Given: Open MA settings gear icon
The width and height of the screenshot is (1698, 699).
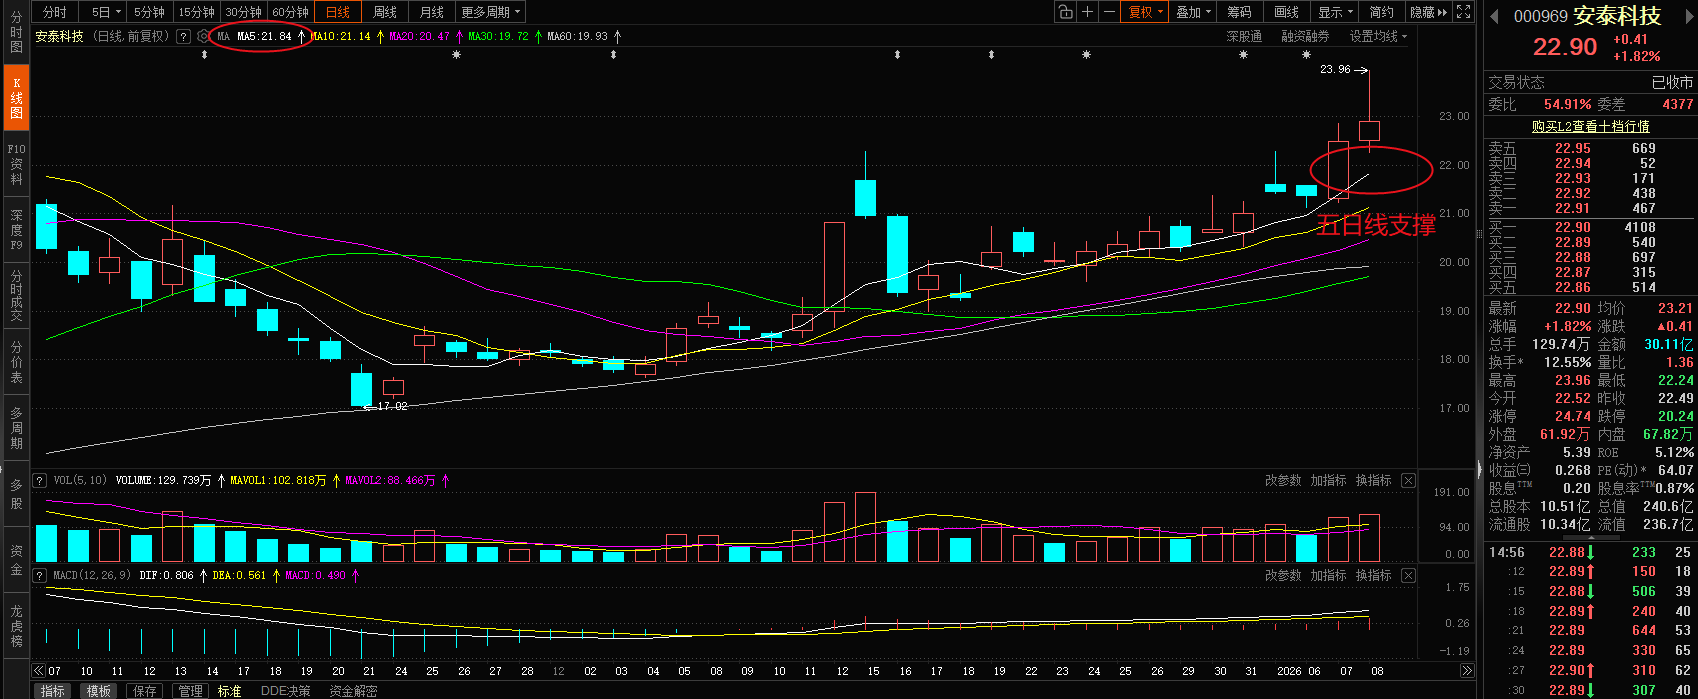Looking at the screenshot, I should point(203,36).
